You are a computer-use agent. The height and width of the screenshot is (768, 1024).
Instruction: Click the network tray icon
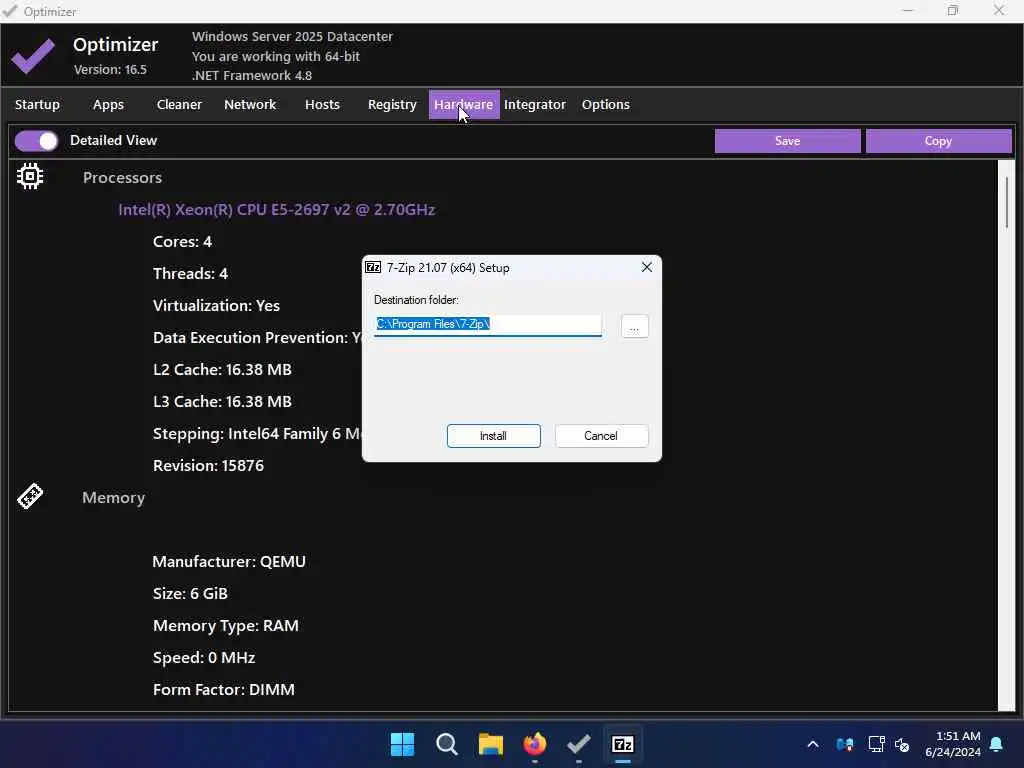844,744
